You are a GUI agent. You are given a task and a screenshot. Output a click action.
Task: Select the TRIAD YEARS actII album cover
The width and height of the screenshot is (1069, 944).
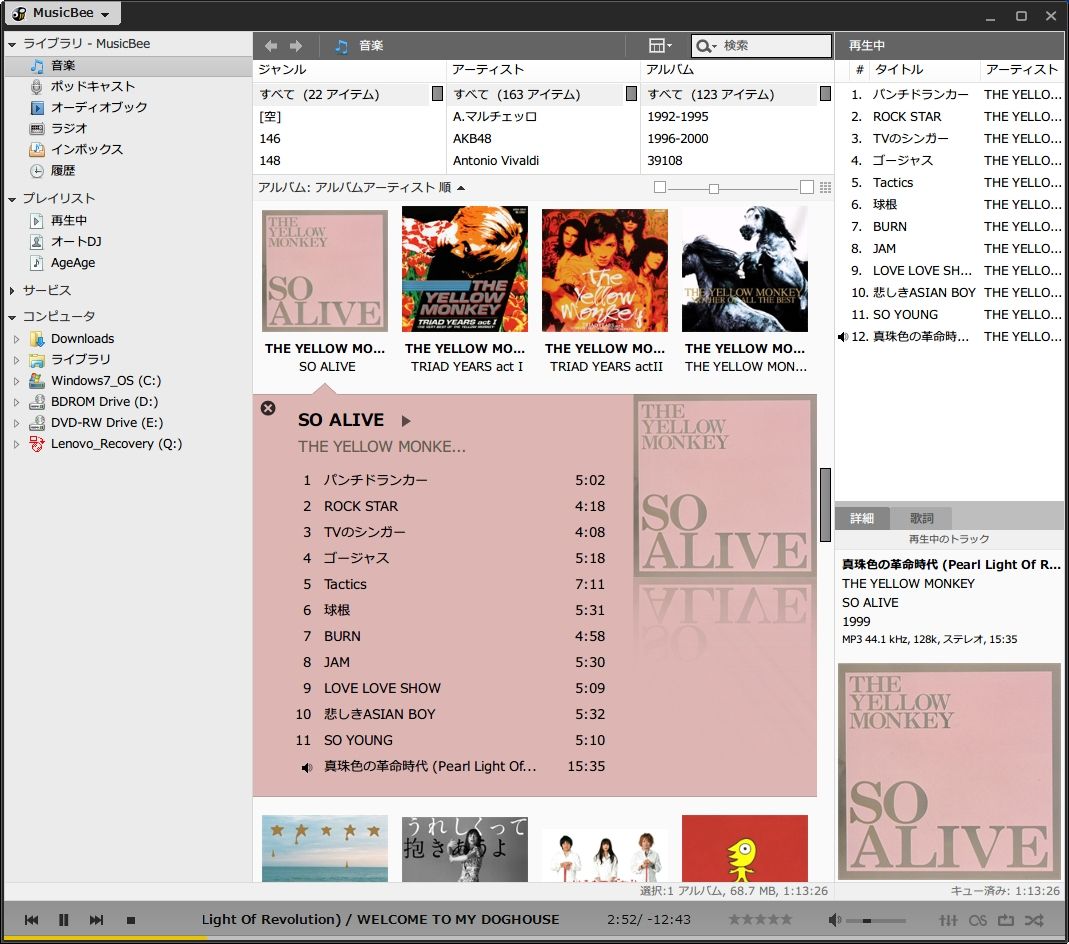605,269
